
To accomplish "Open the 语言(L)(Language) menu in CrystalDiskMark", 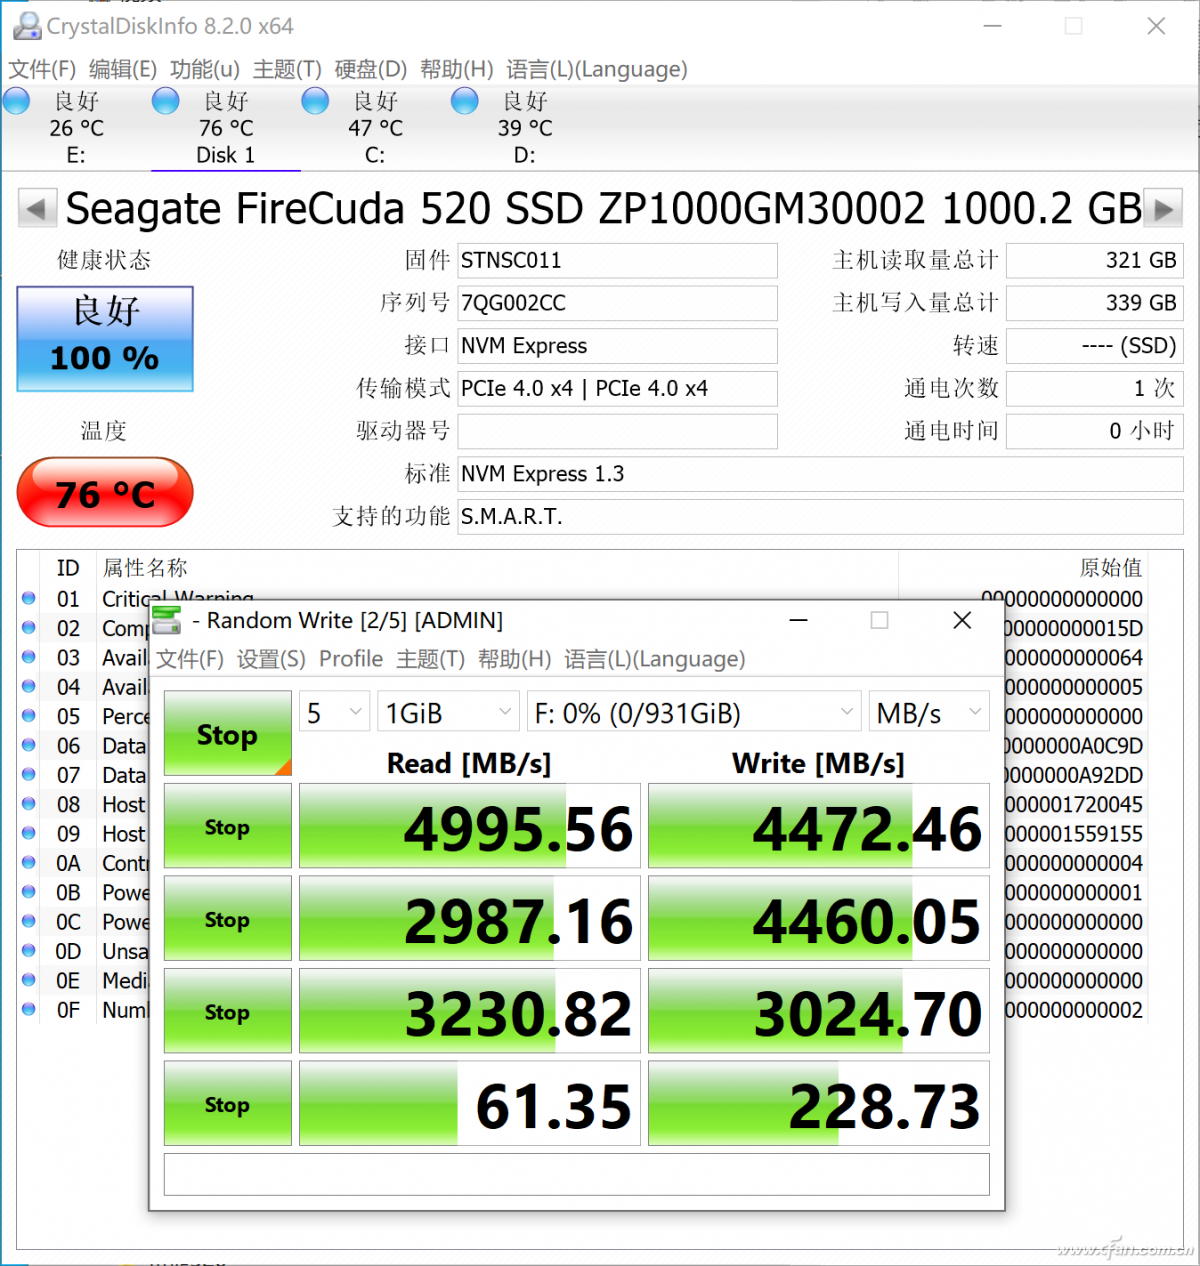I will [655, 659].
